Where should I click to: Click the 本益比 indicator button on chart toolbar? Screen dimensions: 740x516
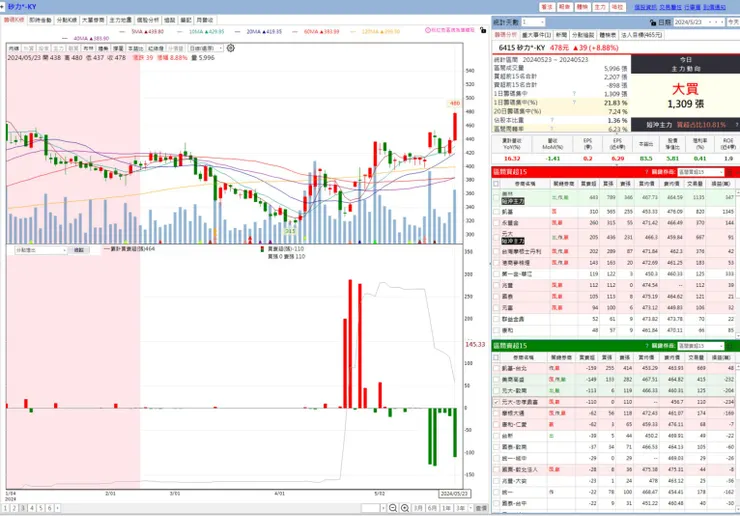(135, 48)
